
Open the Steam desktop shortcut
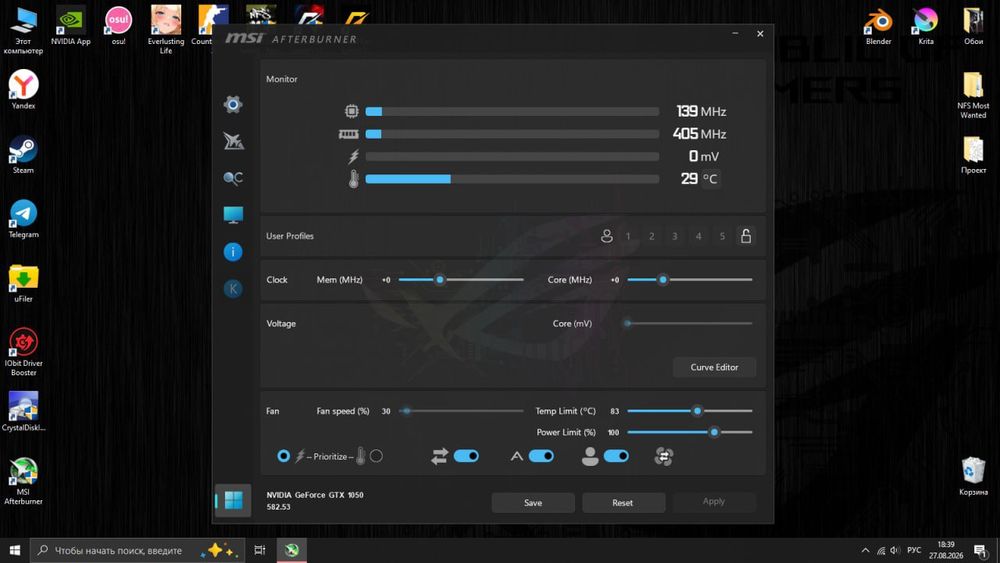click(x=23, y=155)
